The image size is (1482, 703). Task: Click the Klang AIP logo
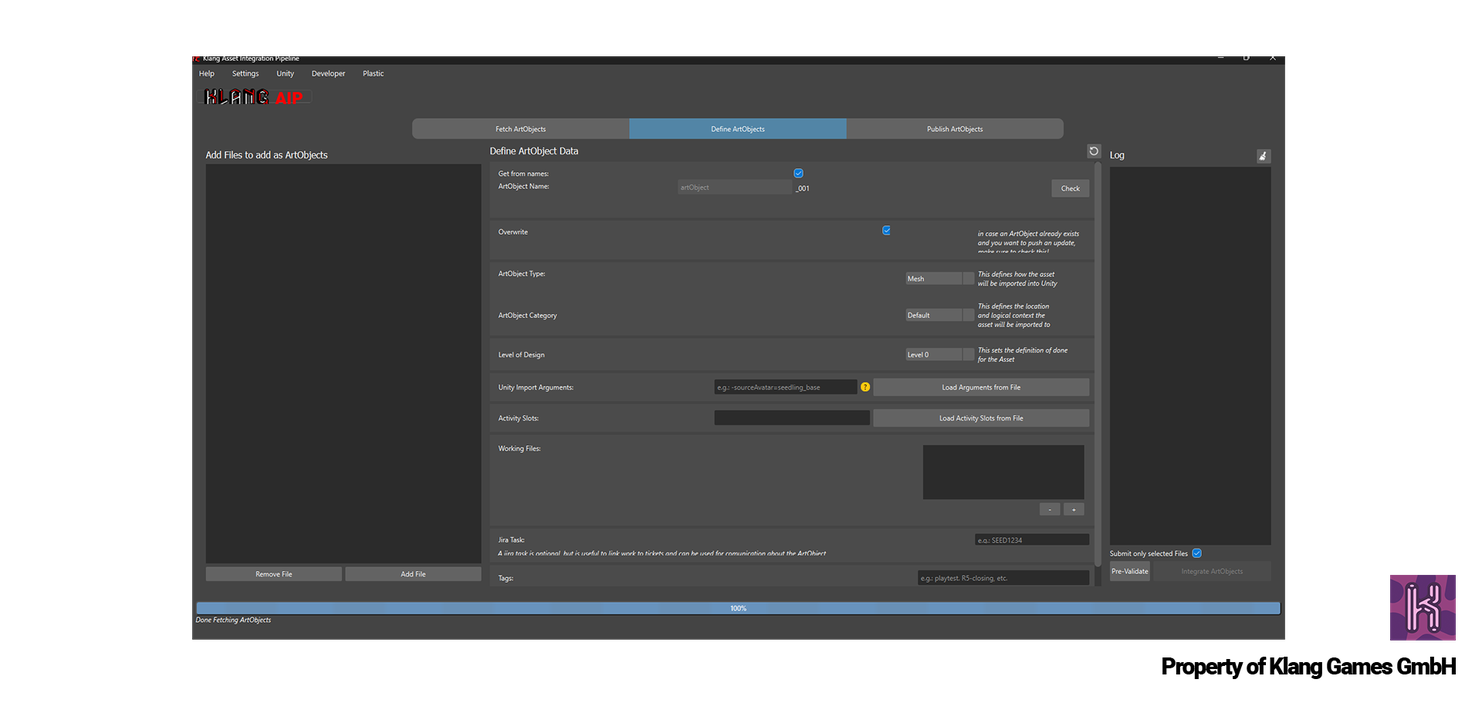point(257,97)
